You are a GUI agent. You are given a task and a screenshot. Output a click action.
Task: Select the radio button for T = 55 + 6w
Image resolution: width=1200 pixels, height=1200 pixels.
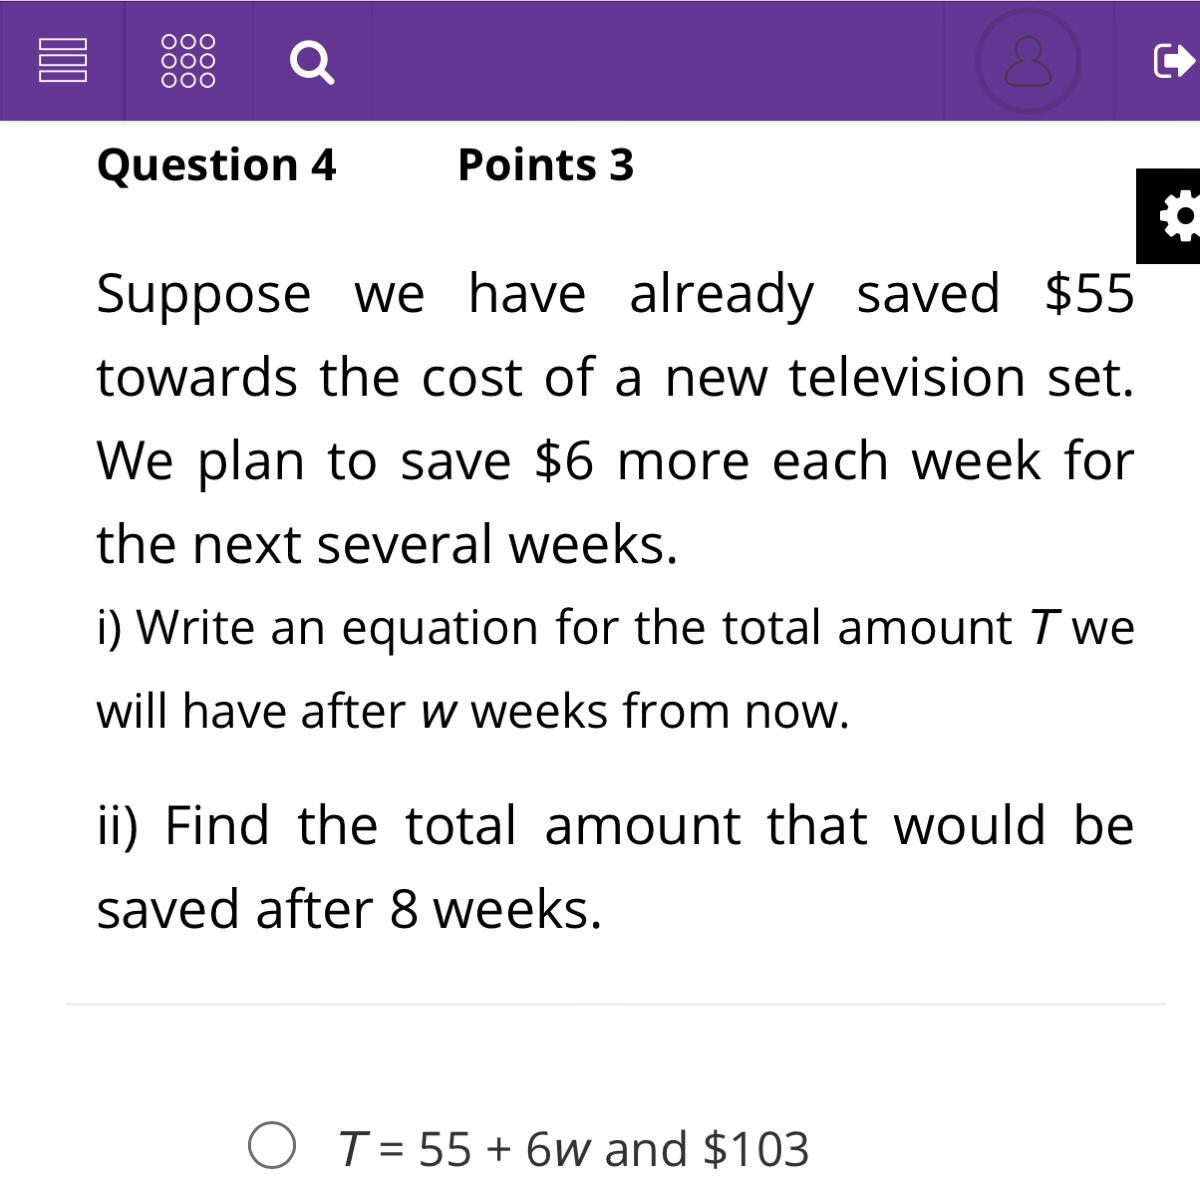[x=271, y=1146]
